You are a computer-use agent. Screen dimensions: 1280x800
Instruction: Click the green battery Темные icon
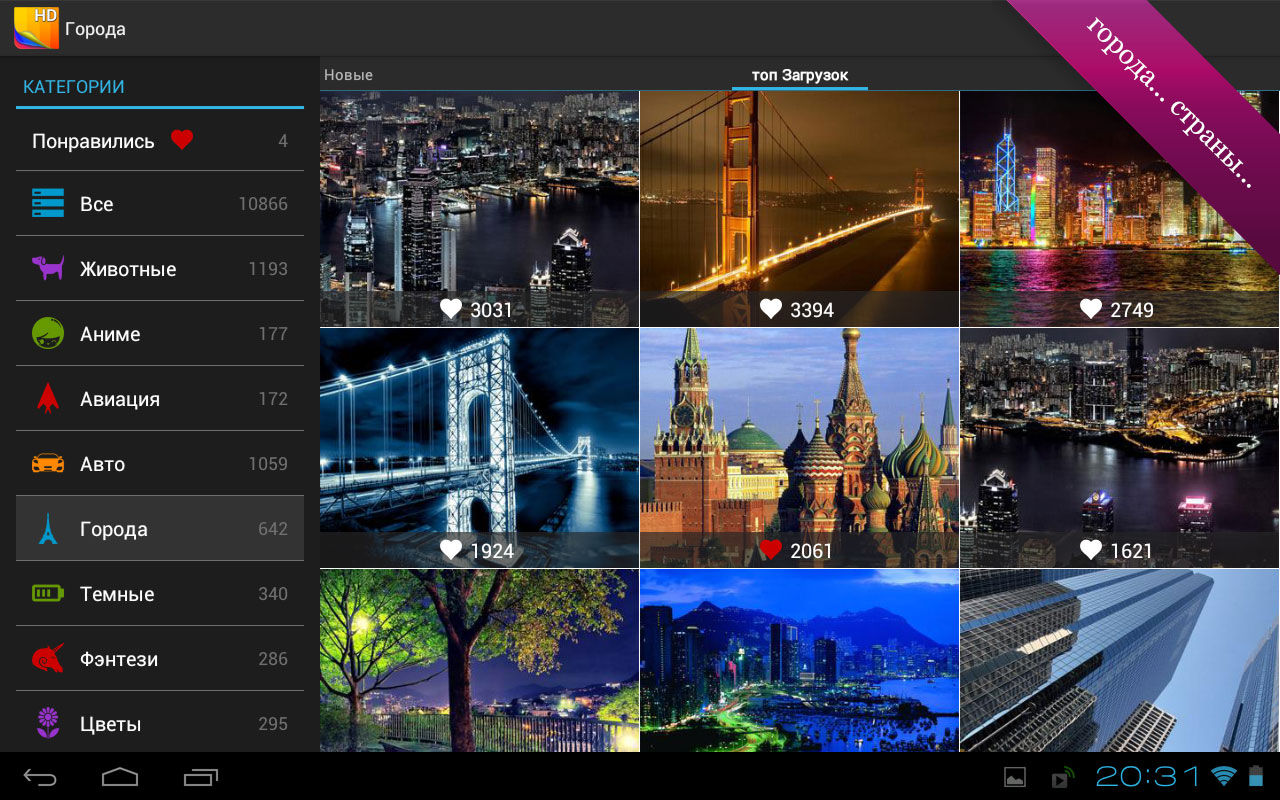(48, 593)
